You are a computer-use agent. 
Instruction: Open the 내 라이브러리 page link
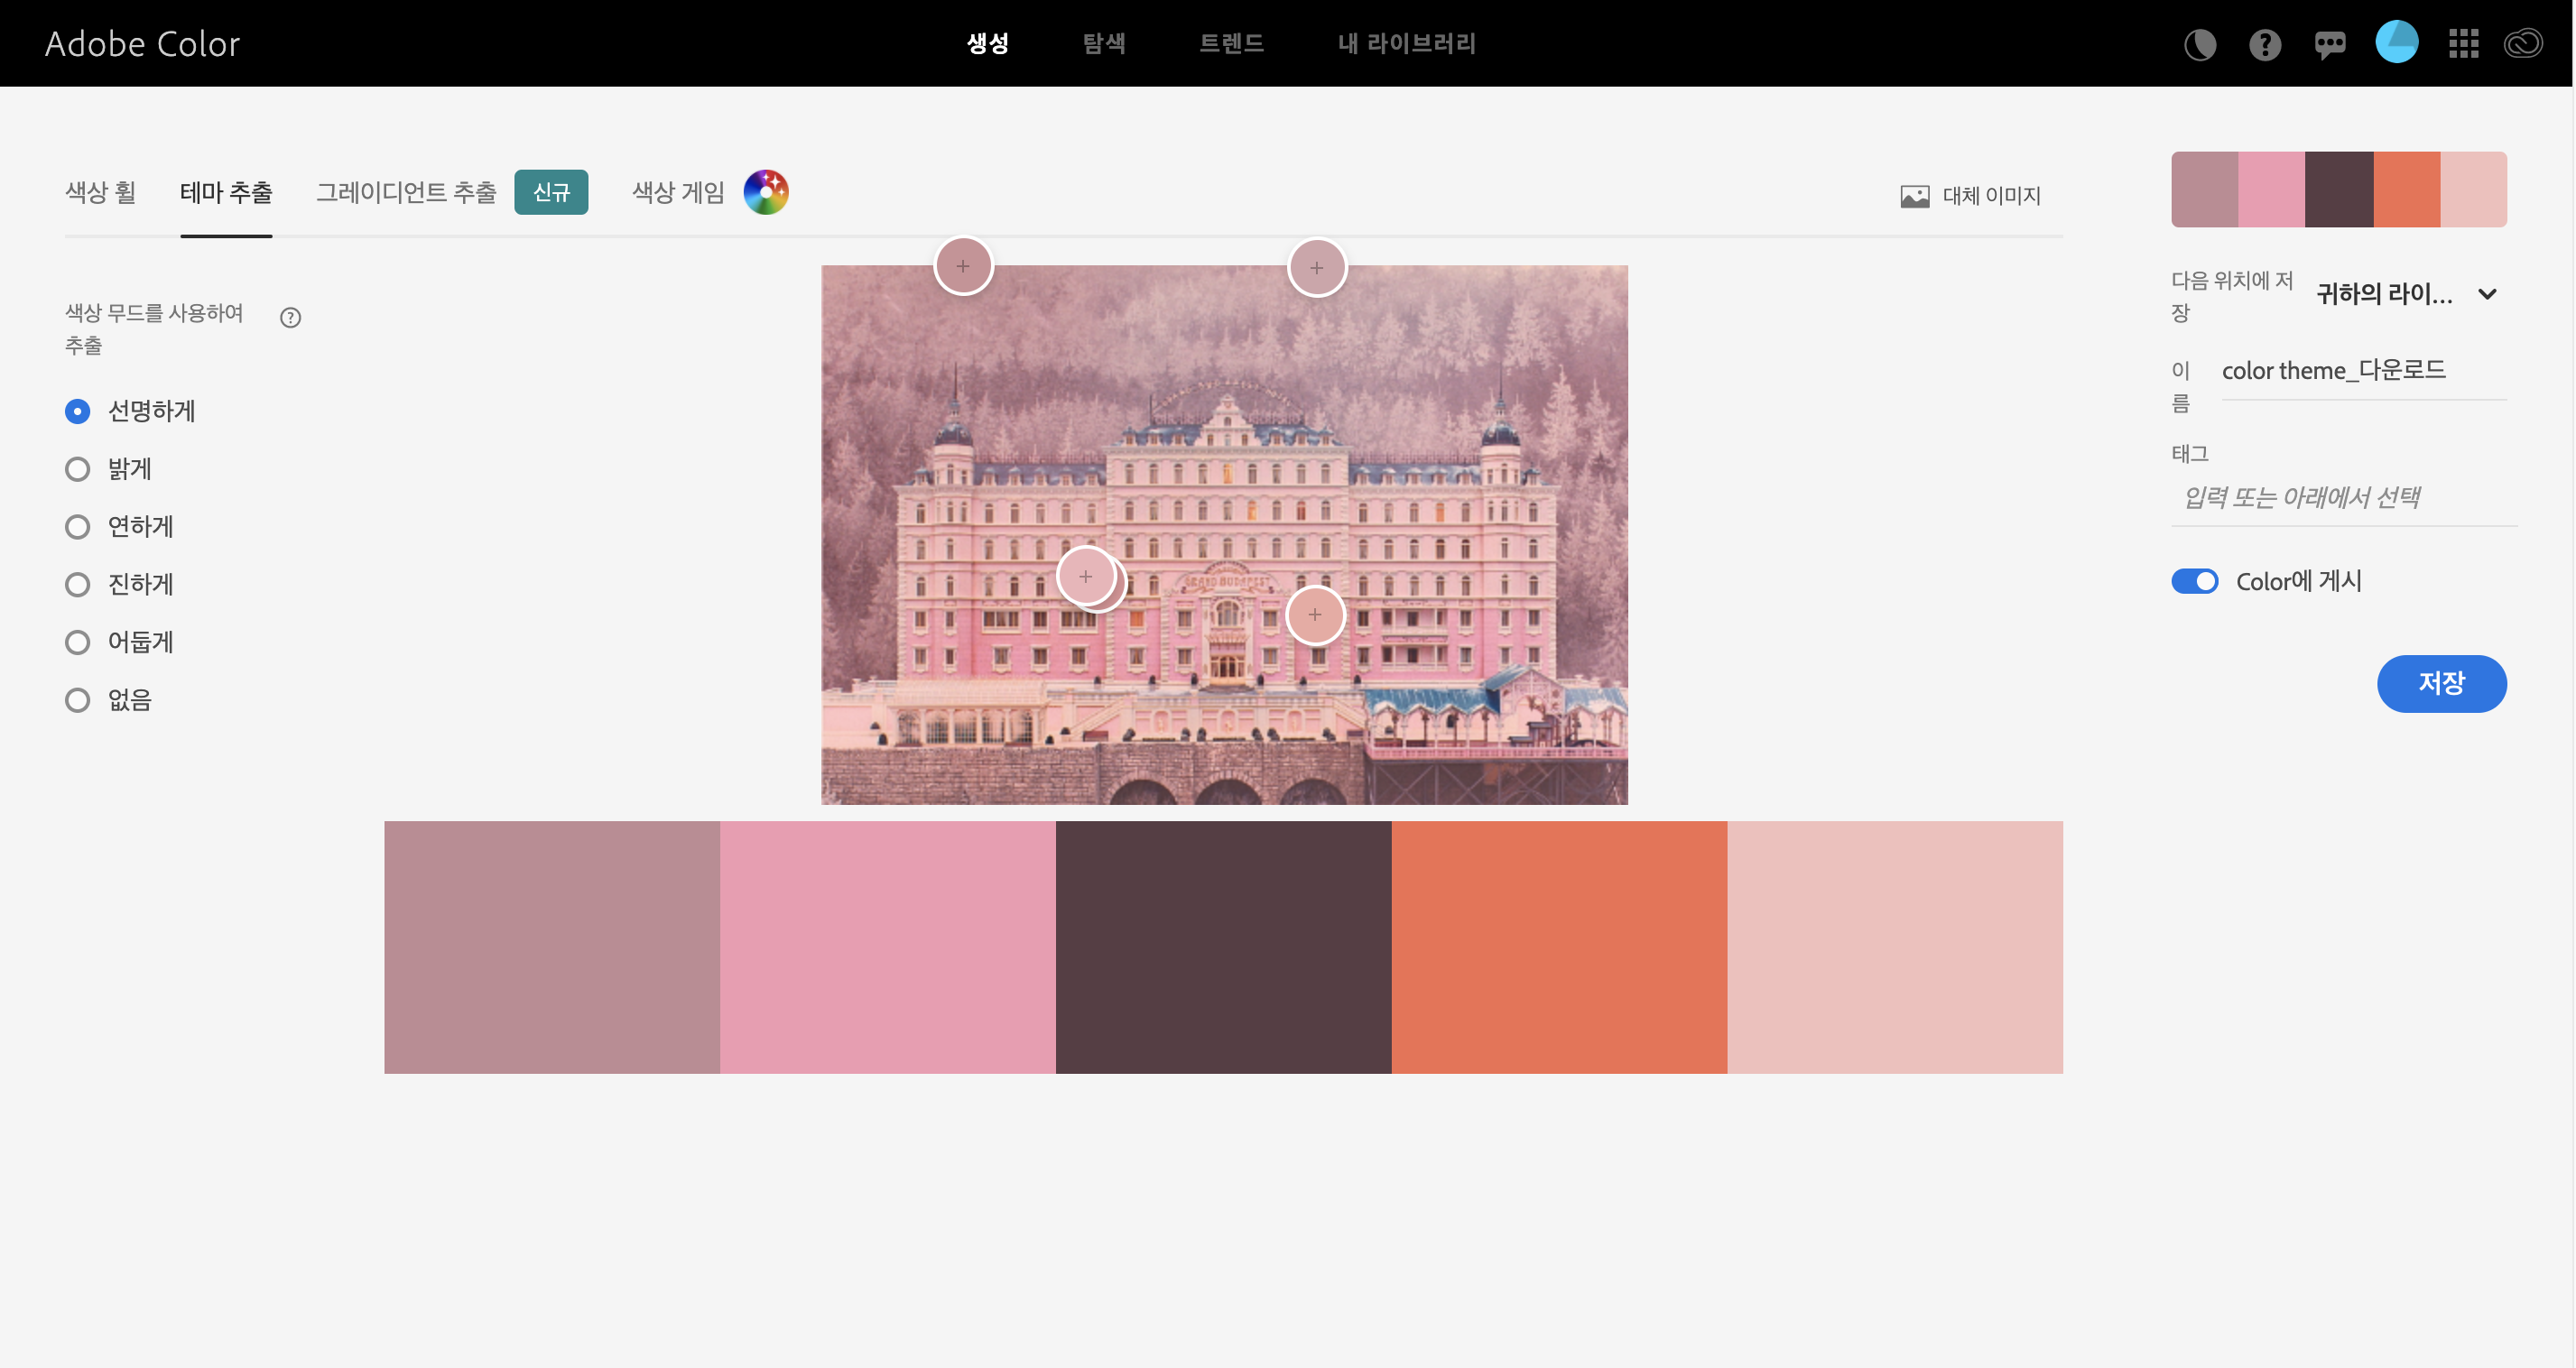(x=1406, y=44)
